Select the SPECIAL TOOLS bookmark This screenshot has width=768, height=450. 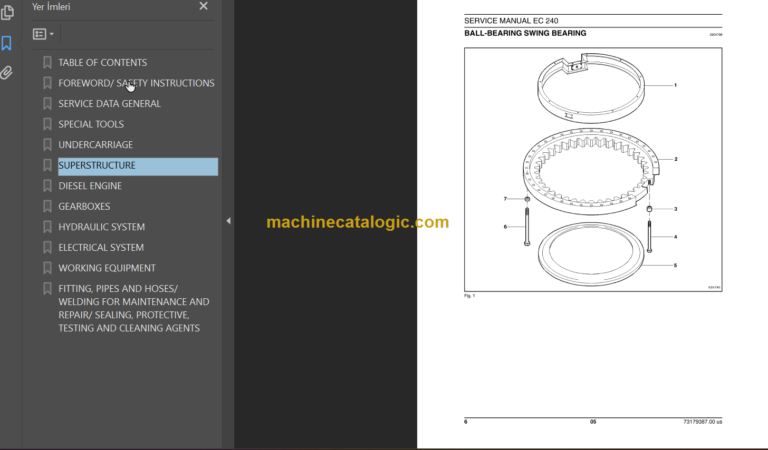tap(91, 124)
